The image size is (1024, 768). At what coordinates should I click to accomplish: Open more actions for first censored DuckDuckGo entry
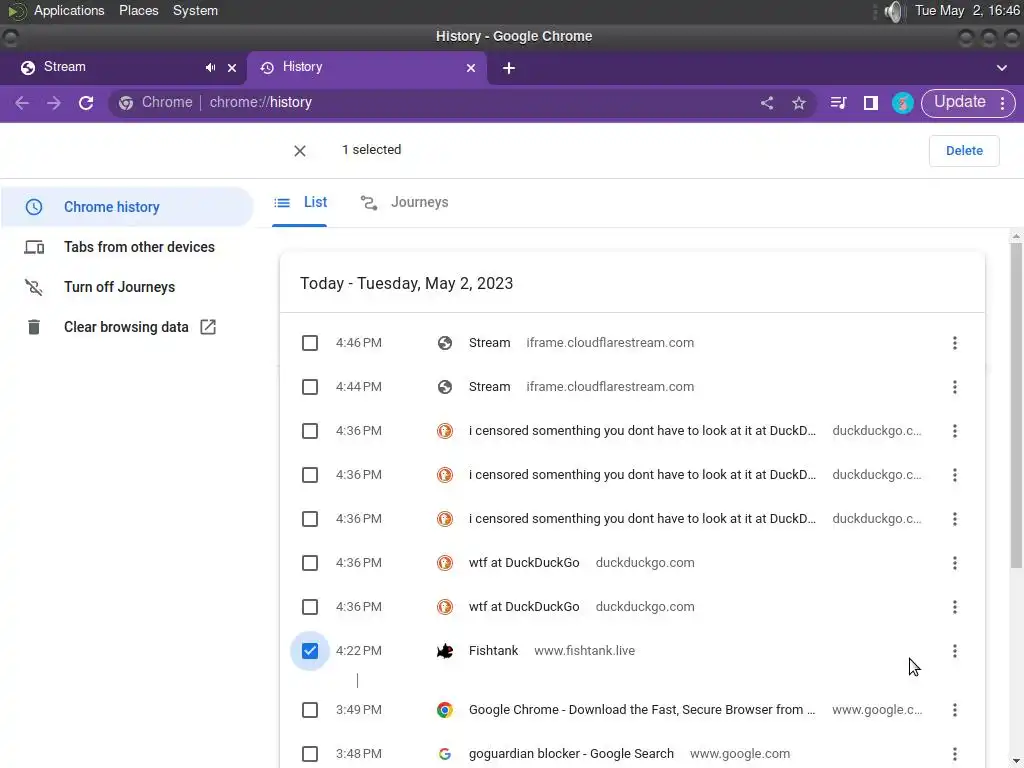pos(955,431)
